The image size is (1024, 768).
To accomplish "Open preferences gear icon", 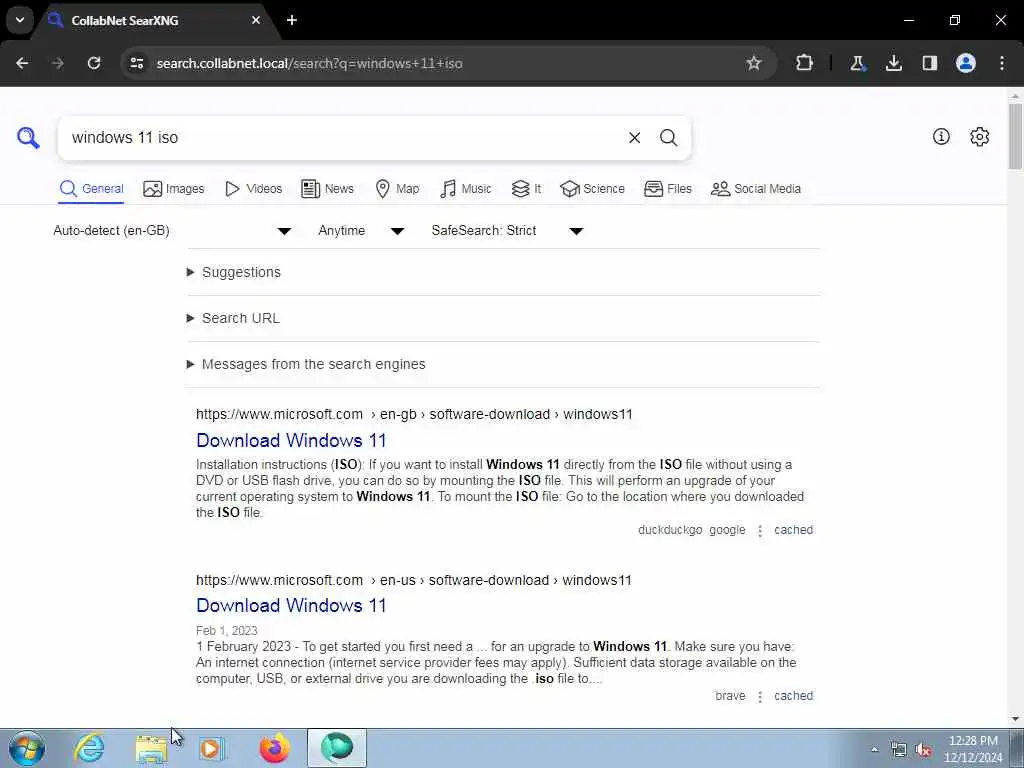I will pyautogui.click(x=979, y=136).
